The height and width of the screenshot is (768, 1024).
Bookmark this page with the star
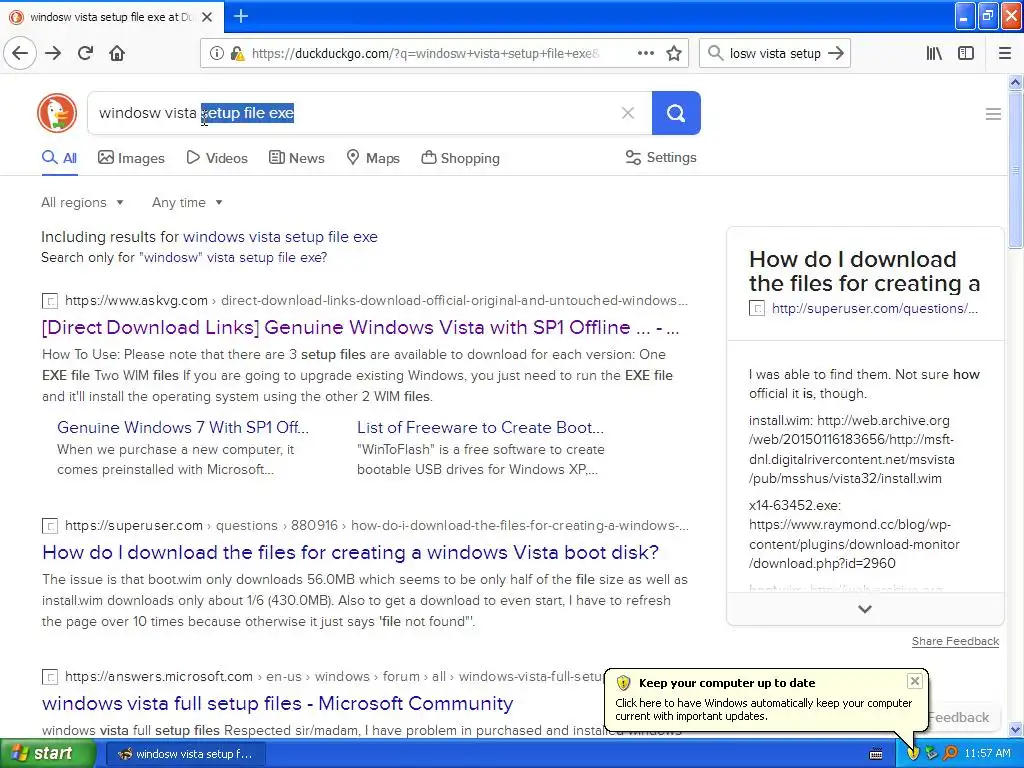pyautogui.click(x=674, y=54)
